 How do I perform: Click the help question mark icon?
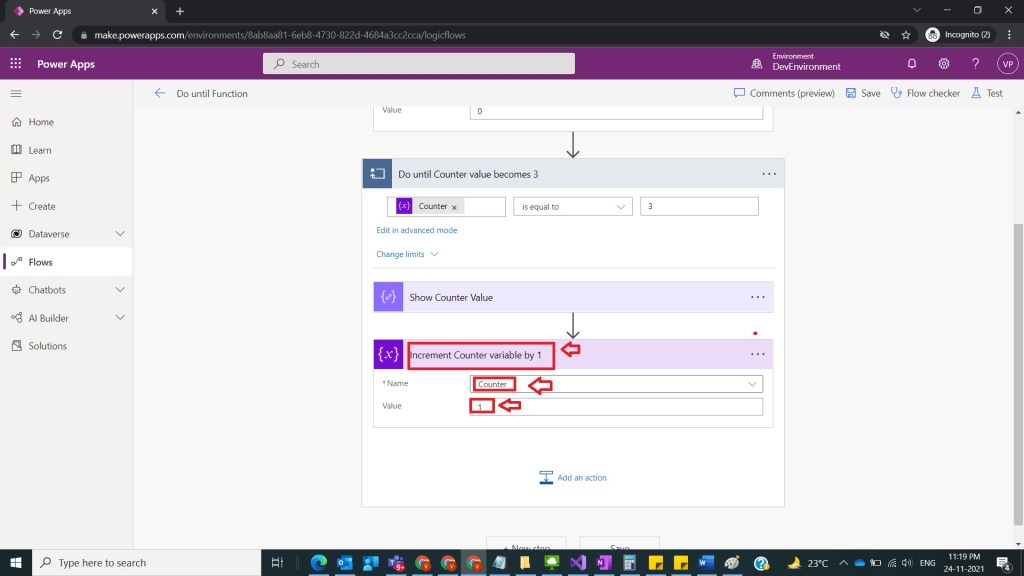point(976,64)
